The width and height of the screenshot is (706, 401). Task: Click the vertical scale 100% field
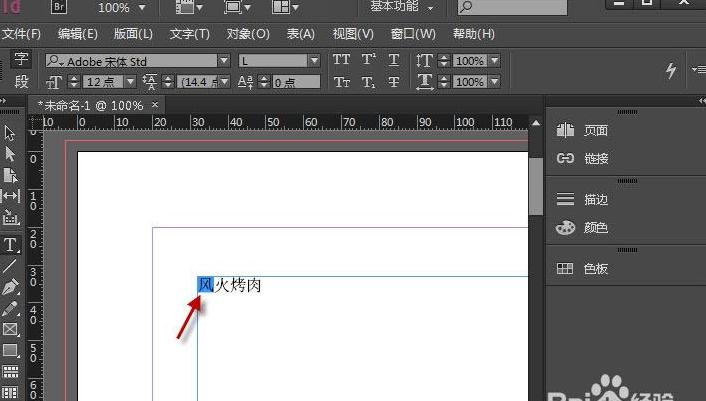(471, 61)
